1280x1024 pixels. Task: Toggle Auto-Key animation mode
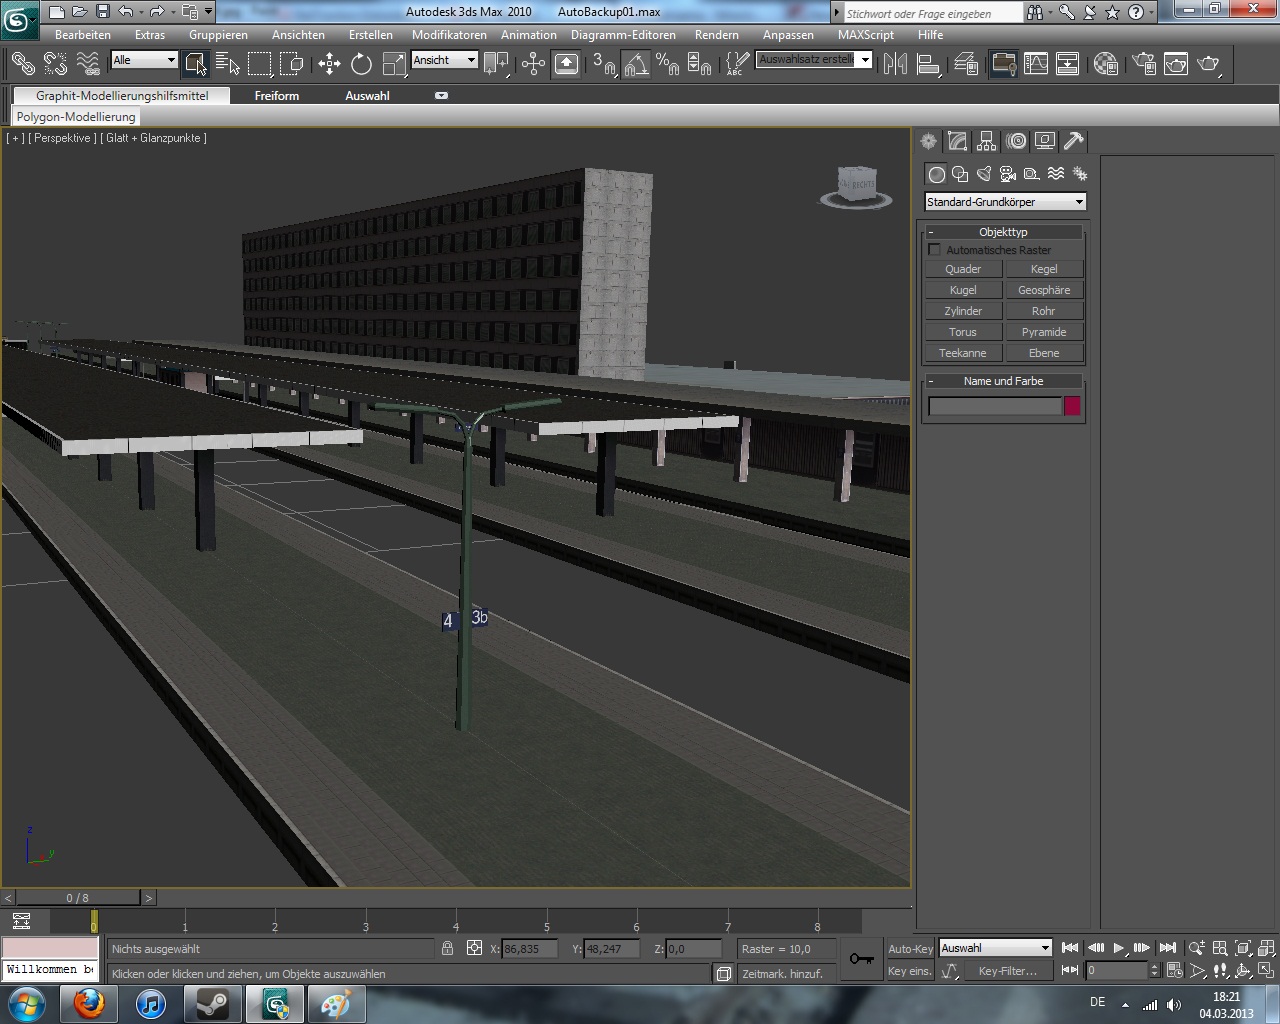tap(909, 949)
